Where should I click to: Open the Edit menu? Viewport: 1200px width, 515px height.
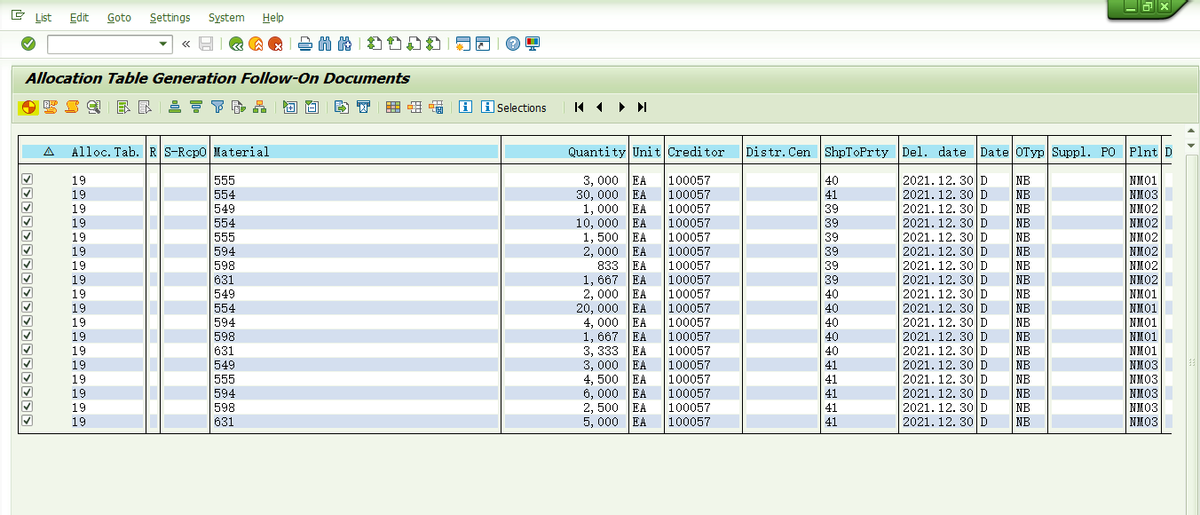coord(79,17)
